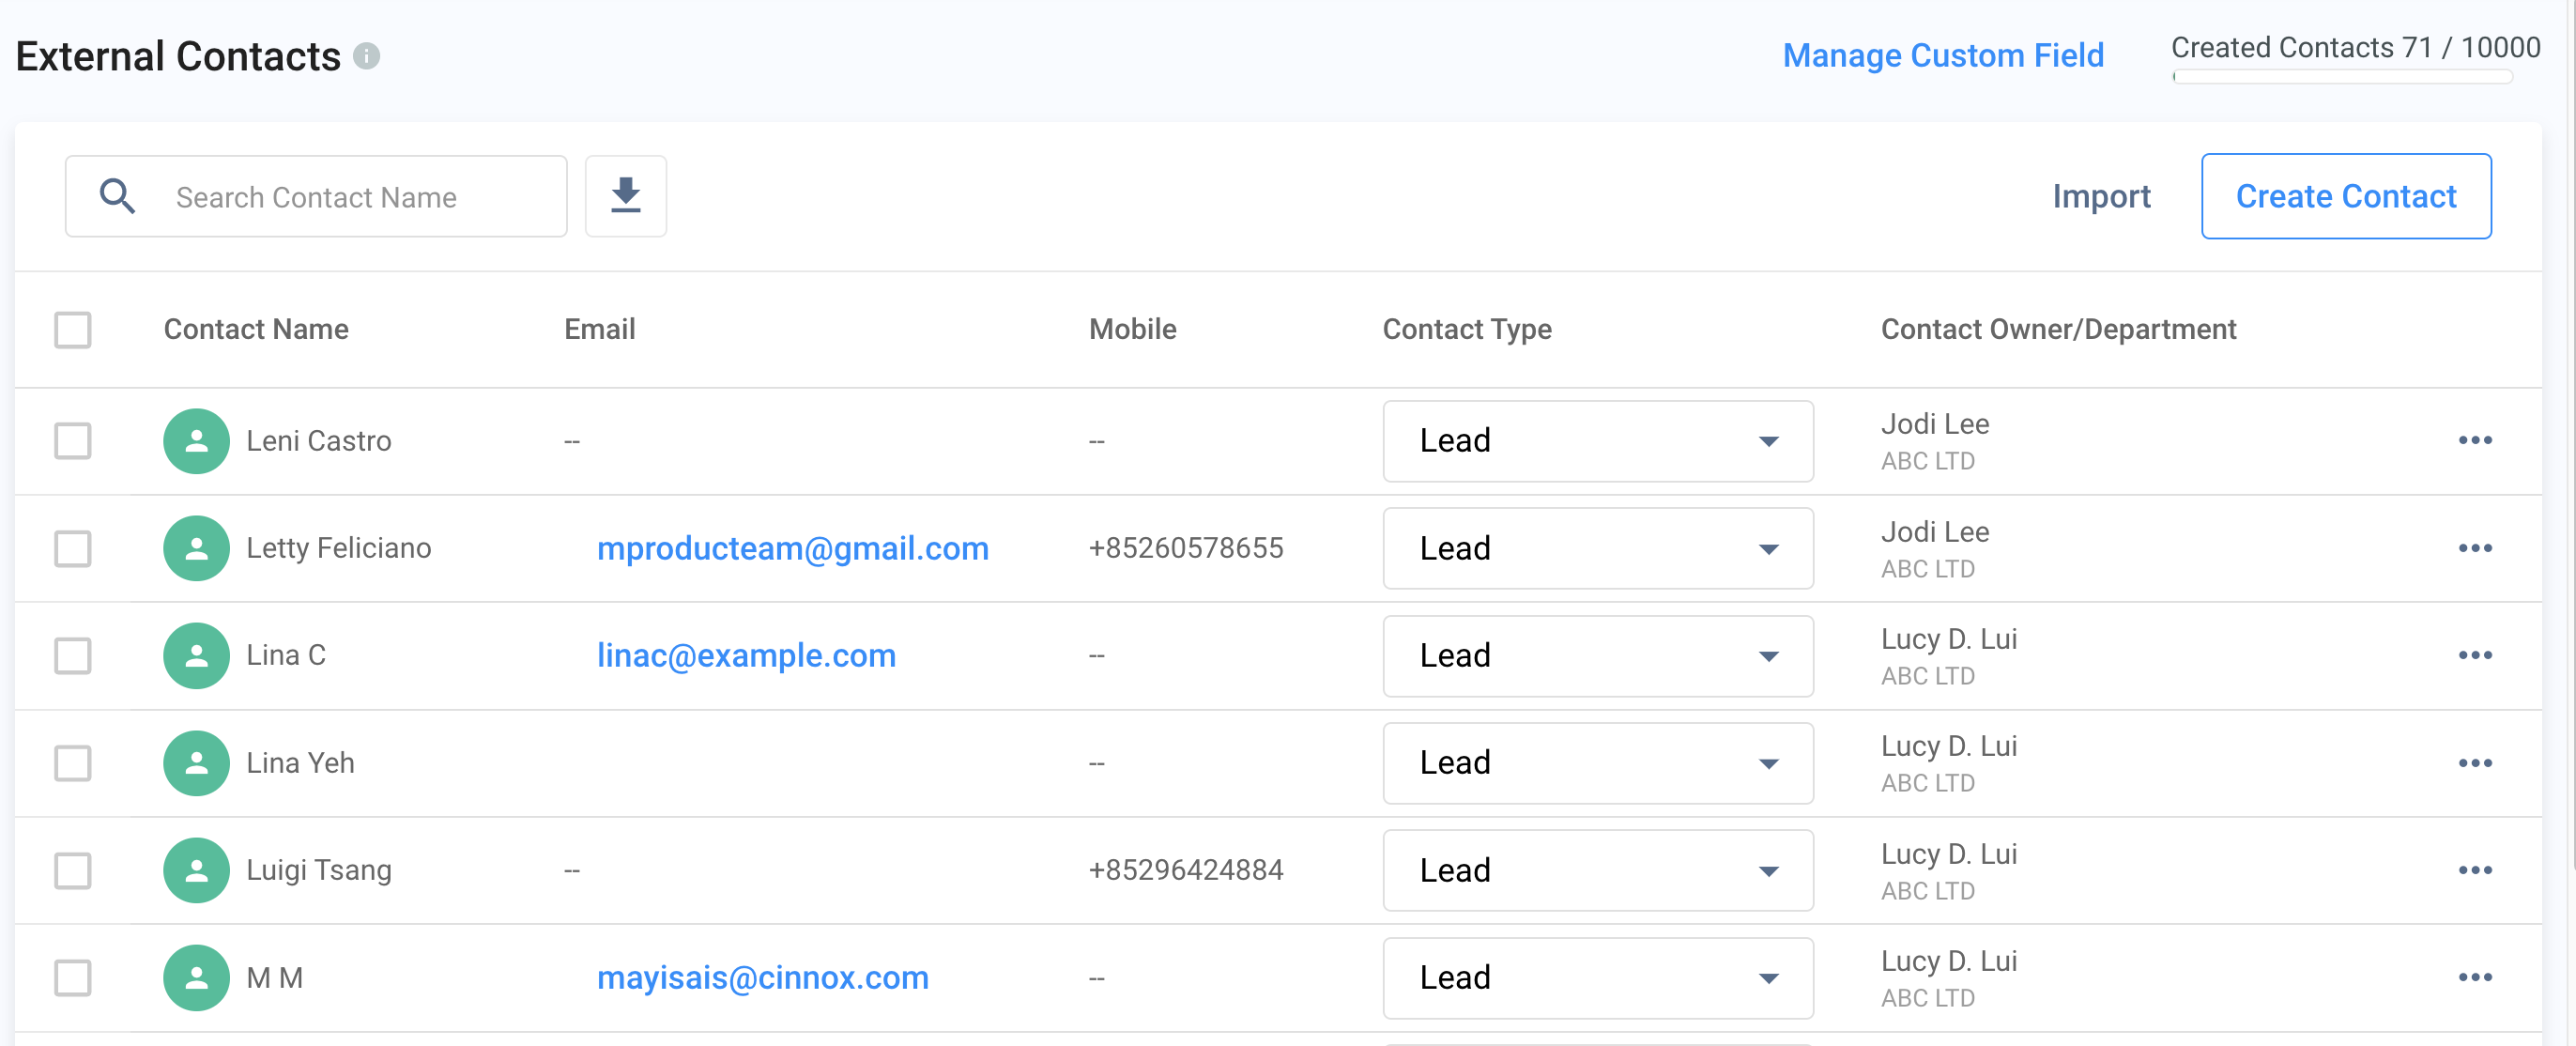The image size is (2576, 1046).
Task: Sort by Contact Name column header
Action: pyautogui.click(x=256, y=329)
